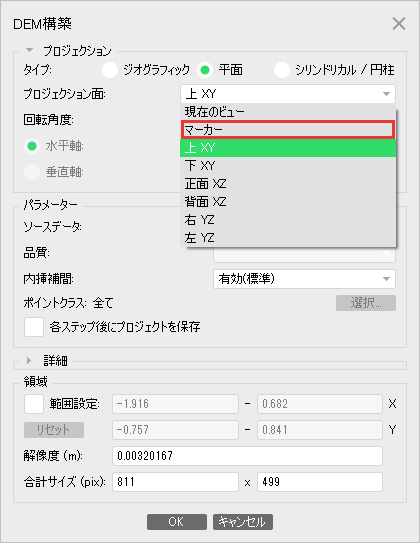Choose マーカー from the dropdown list

[x=288, y=130]
